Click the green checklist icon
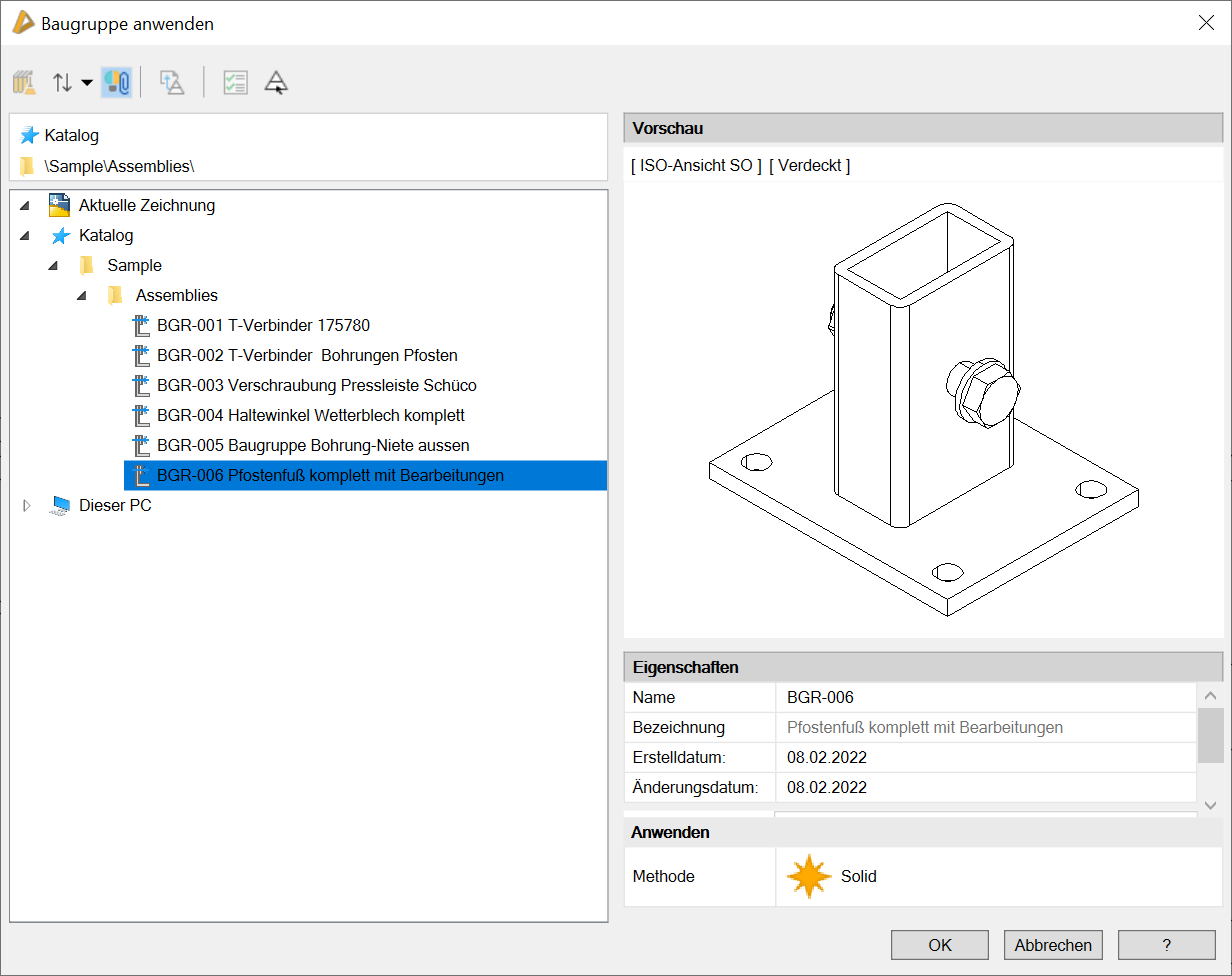Viewport: 1232px width, 976px height. [x=235, y=83]
